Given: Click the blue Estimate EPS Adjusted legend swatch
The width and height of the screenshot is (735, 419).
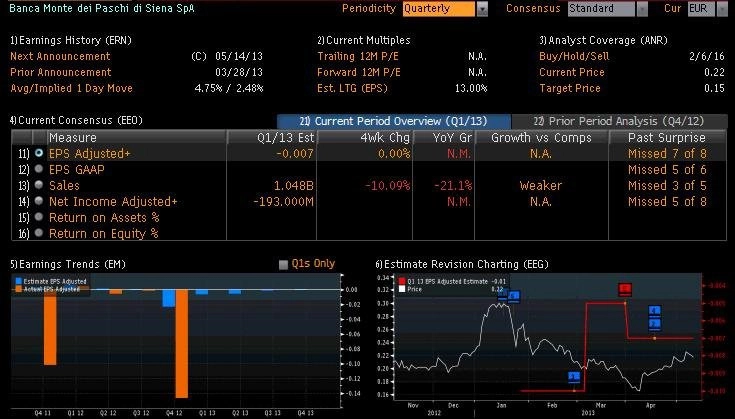Looking at the screenshot, I should point(19,281).
